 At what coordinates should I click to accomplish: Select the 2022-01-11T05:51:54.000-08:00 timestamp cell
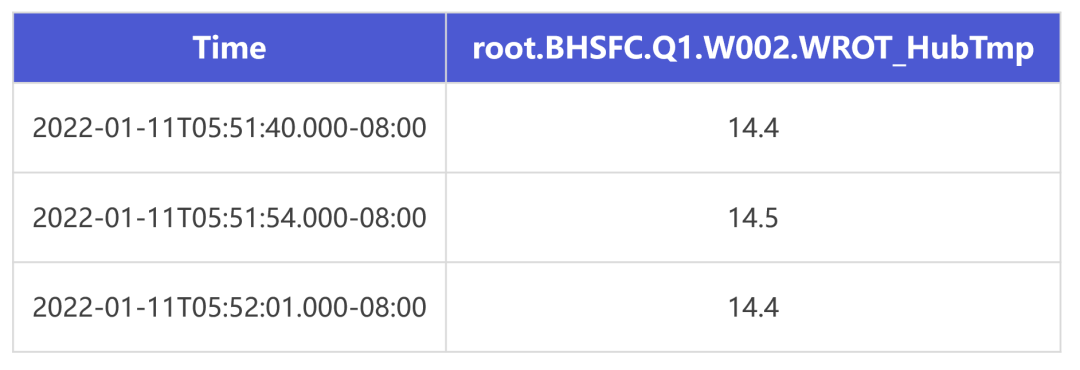point(229,218)
